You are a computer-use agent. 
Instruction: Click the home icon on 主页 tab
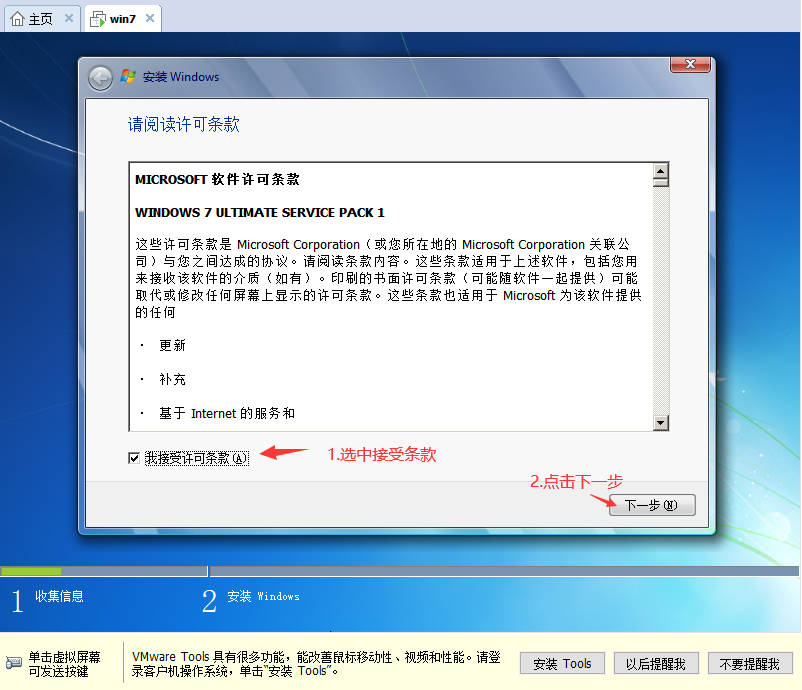coord(17,19)
